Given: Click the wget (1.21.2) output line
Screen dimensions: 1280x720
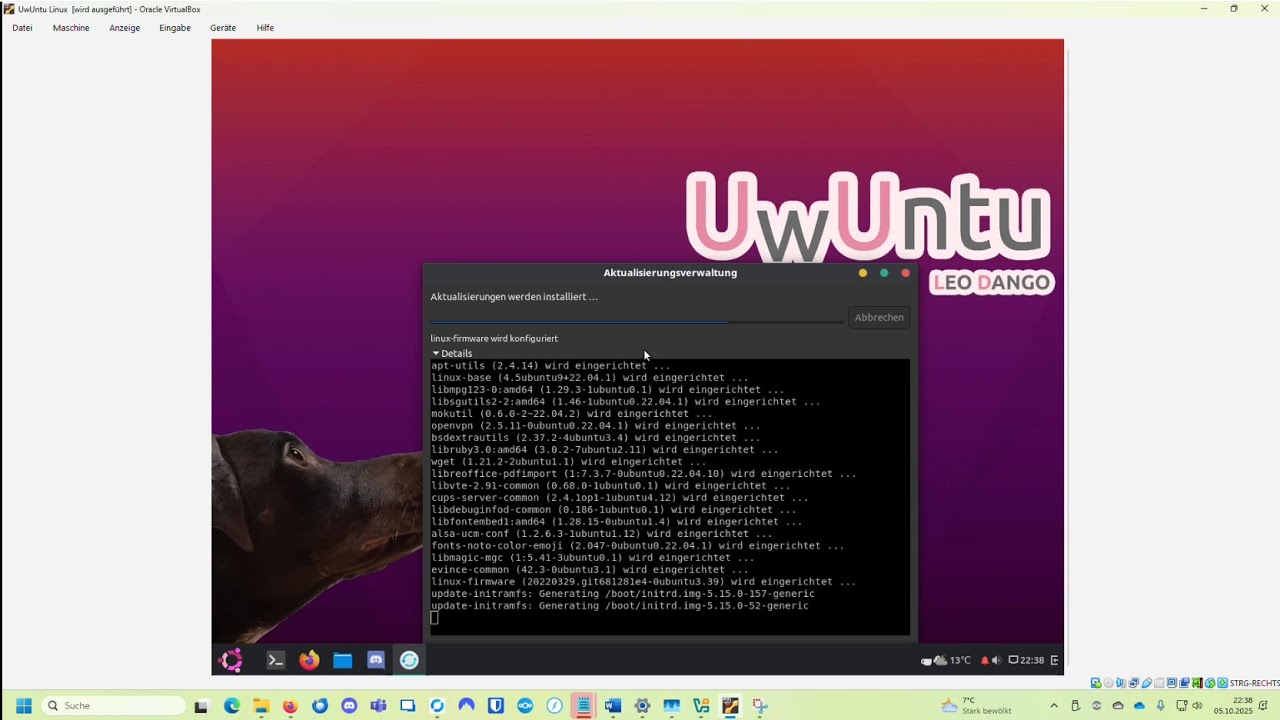Looking at the screenshot, I should point(569,462).
